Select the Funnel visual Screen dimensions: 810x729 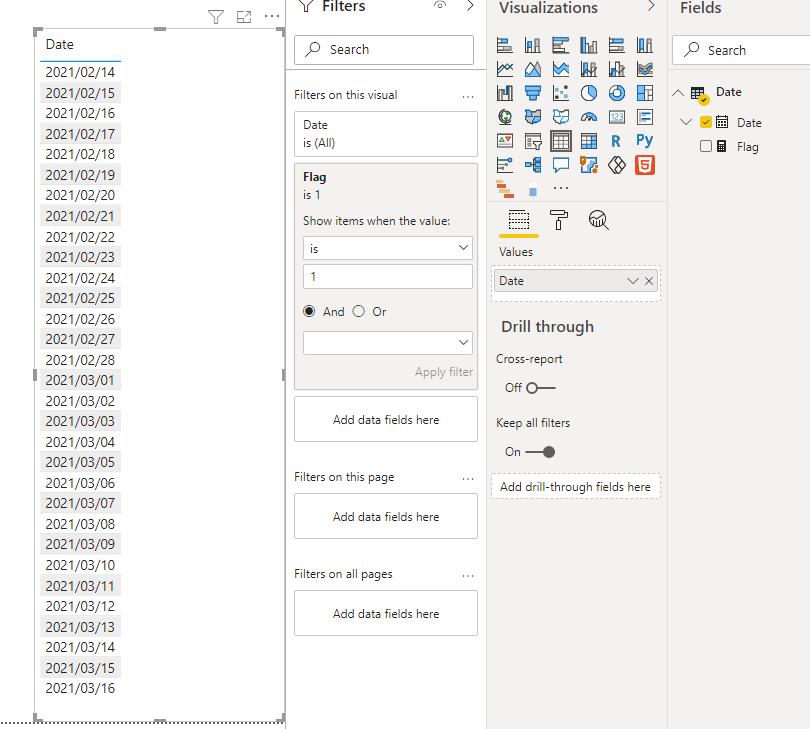coord(533,93)
